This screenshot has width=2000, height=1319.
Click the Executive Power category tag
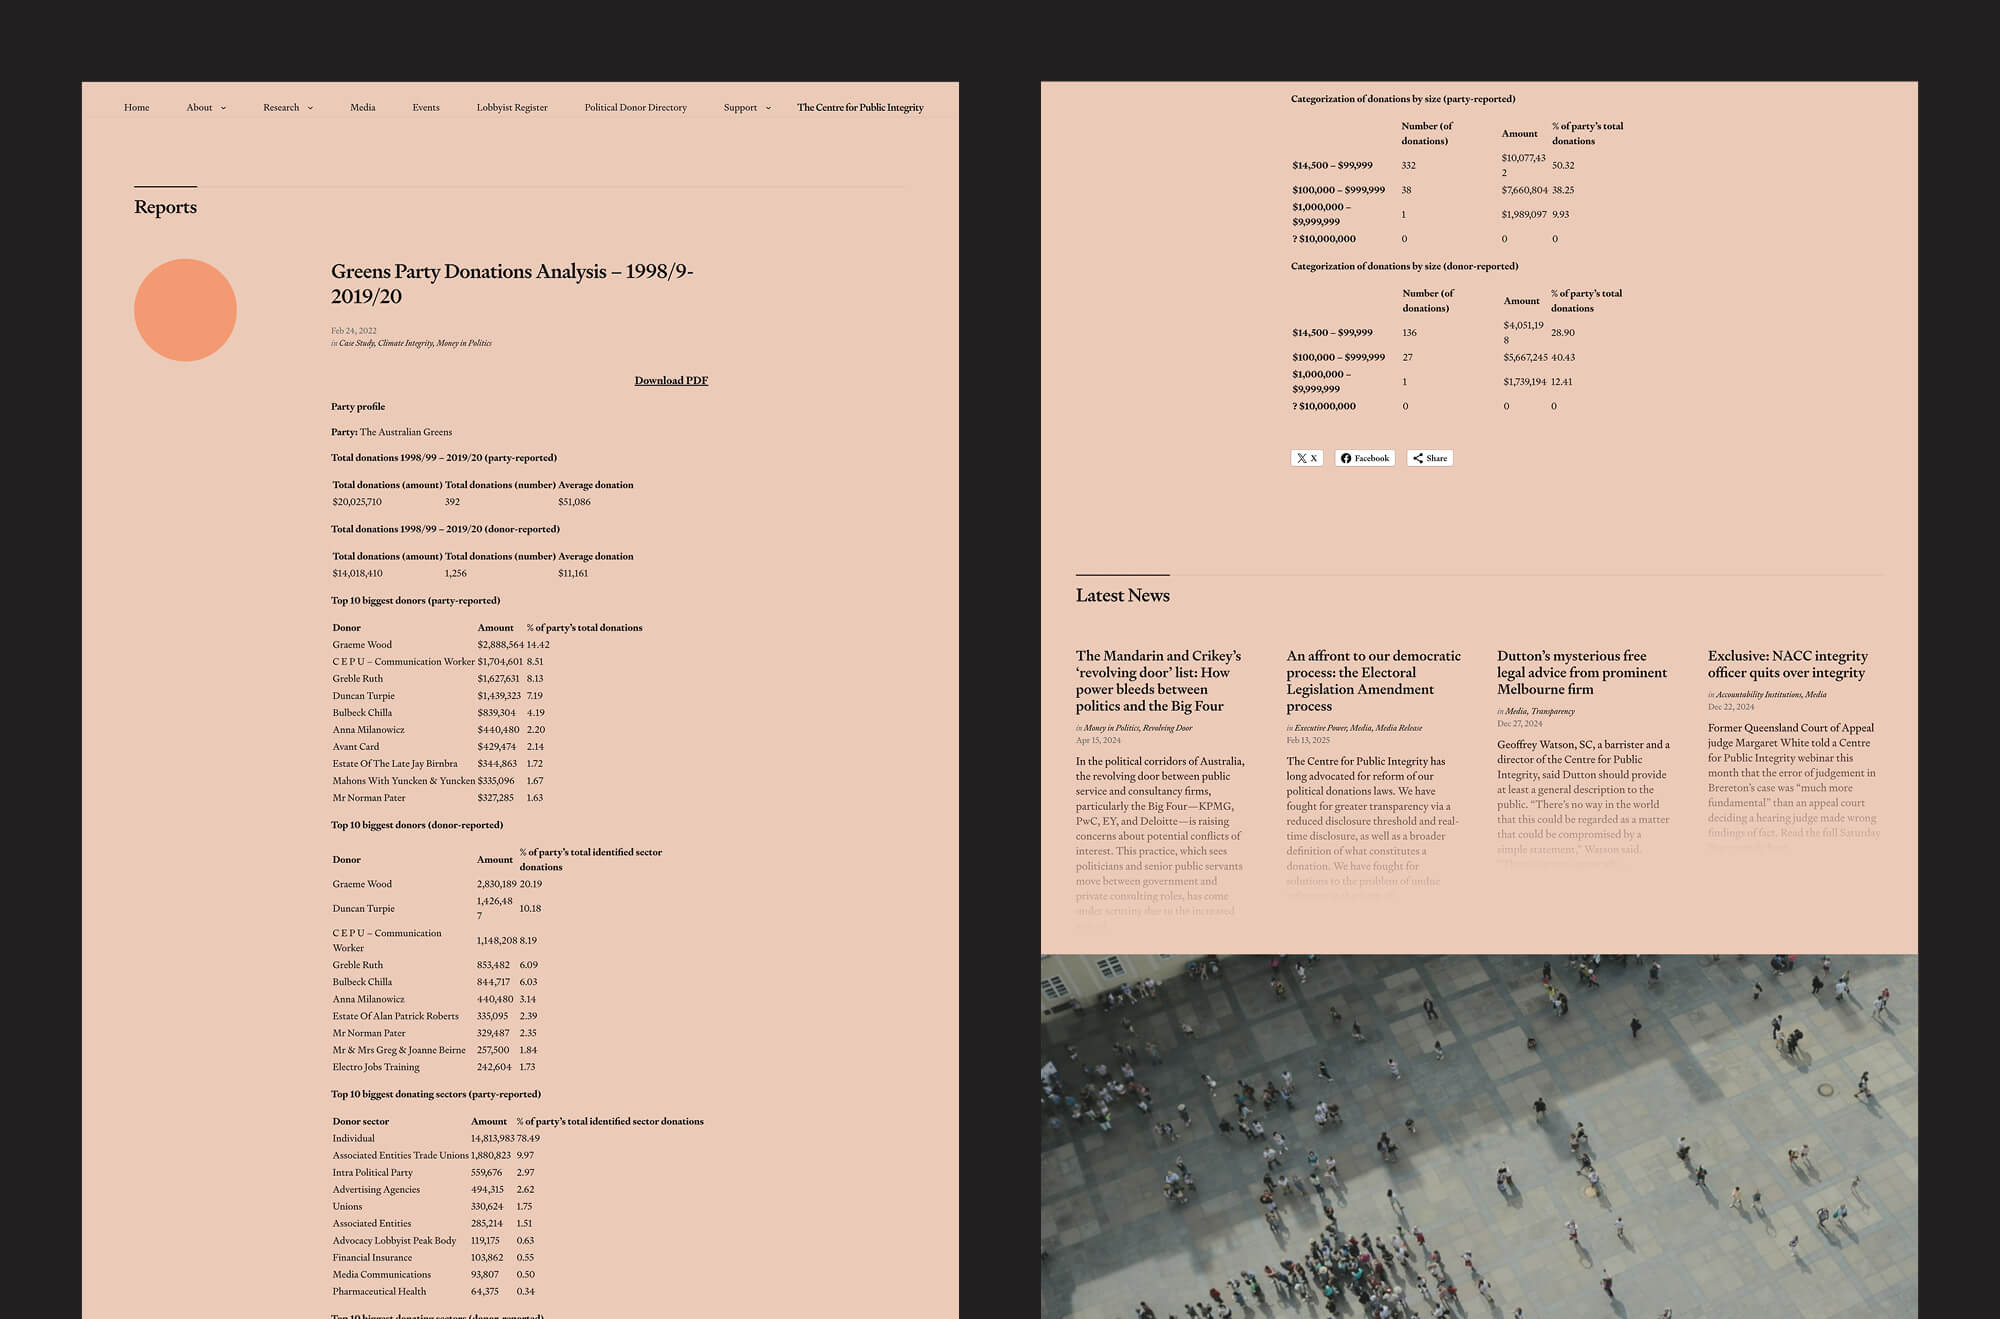pos(1320,728)
